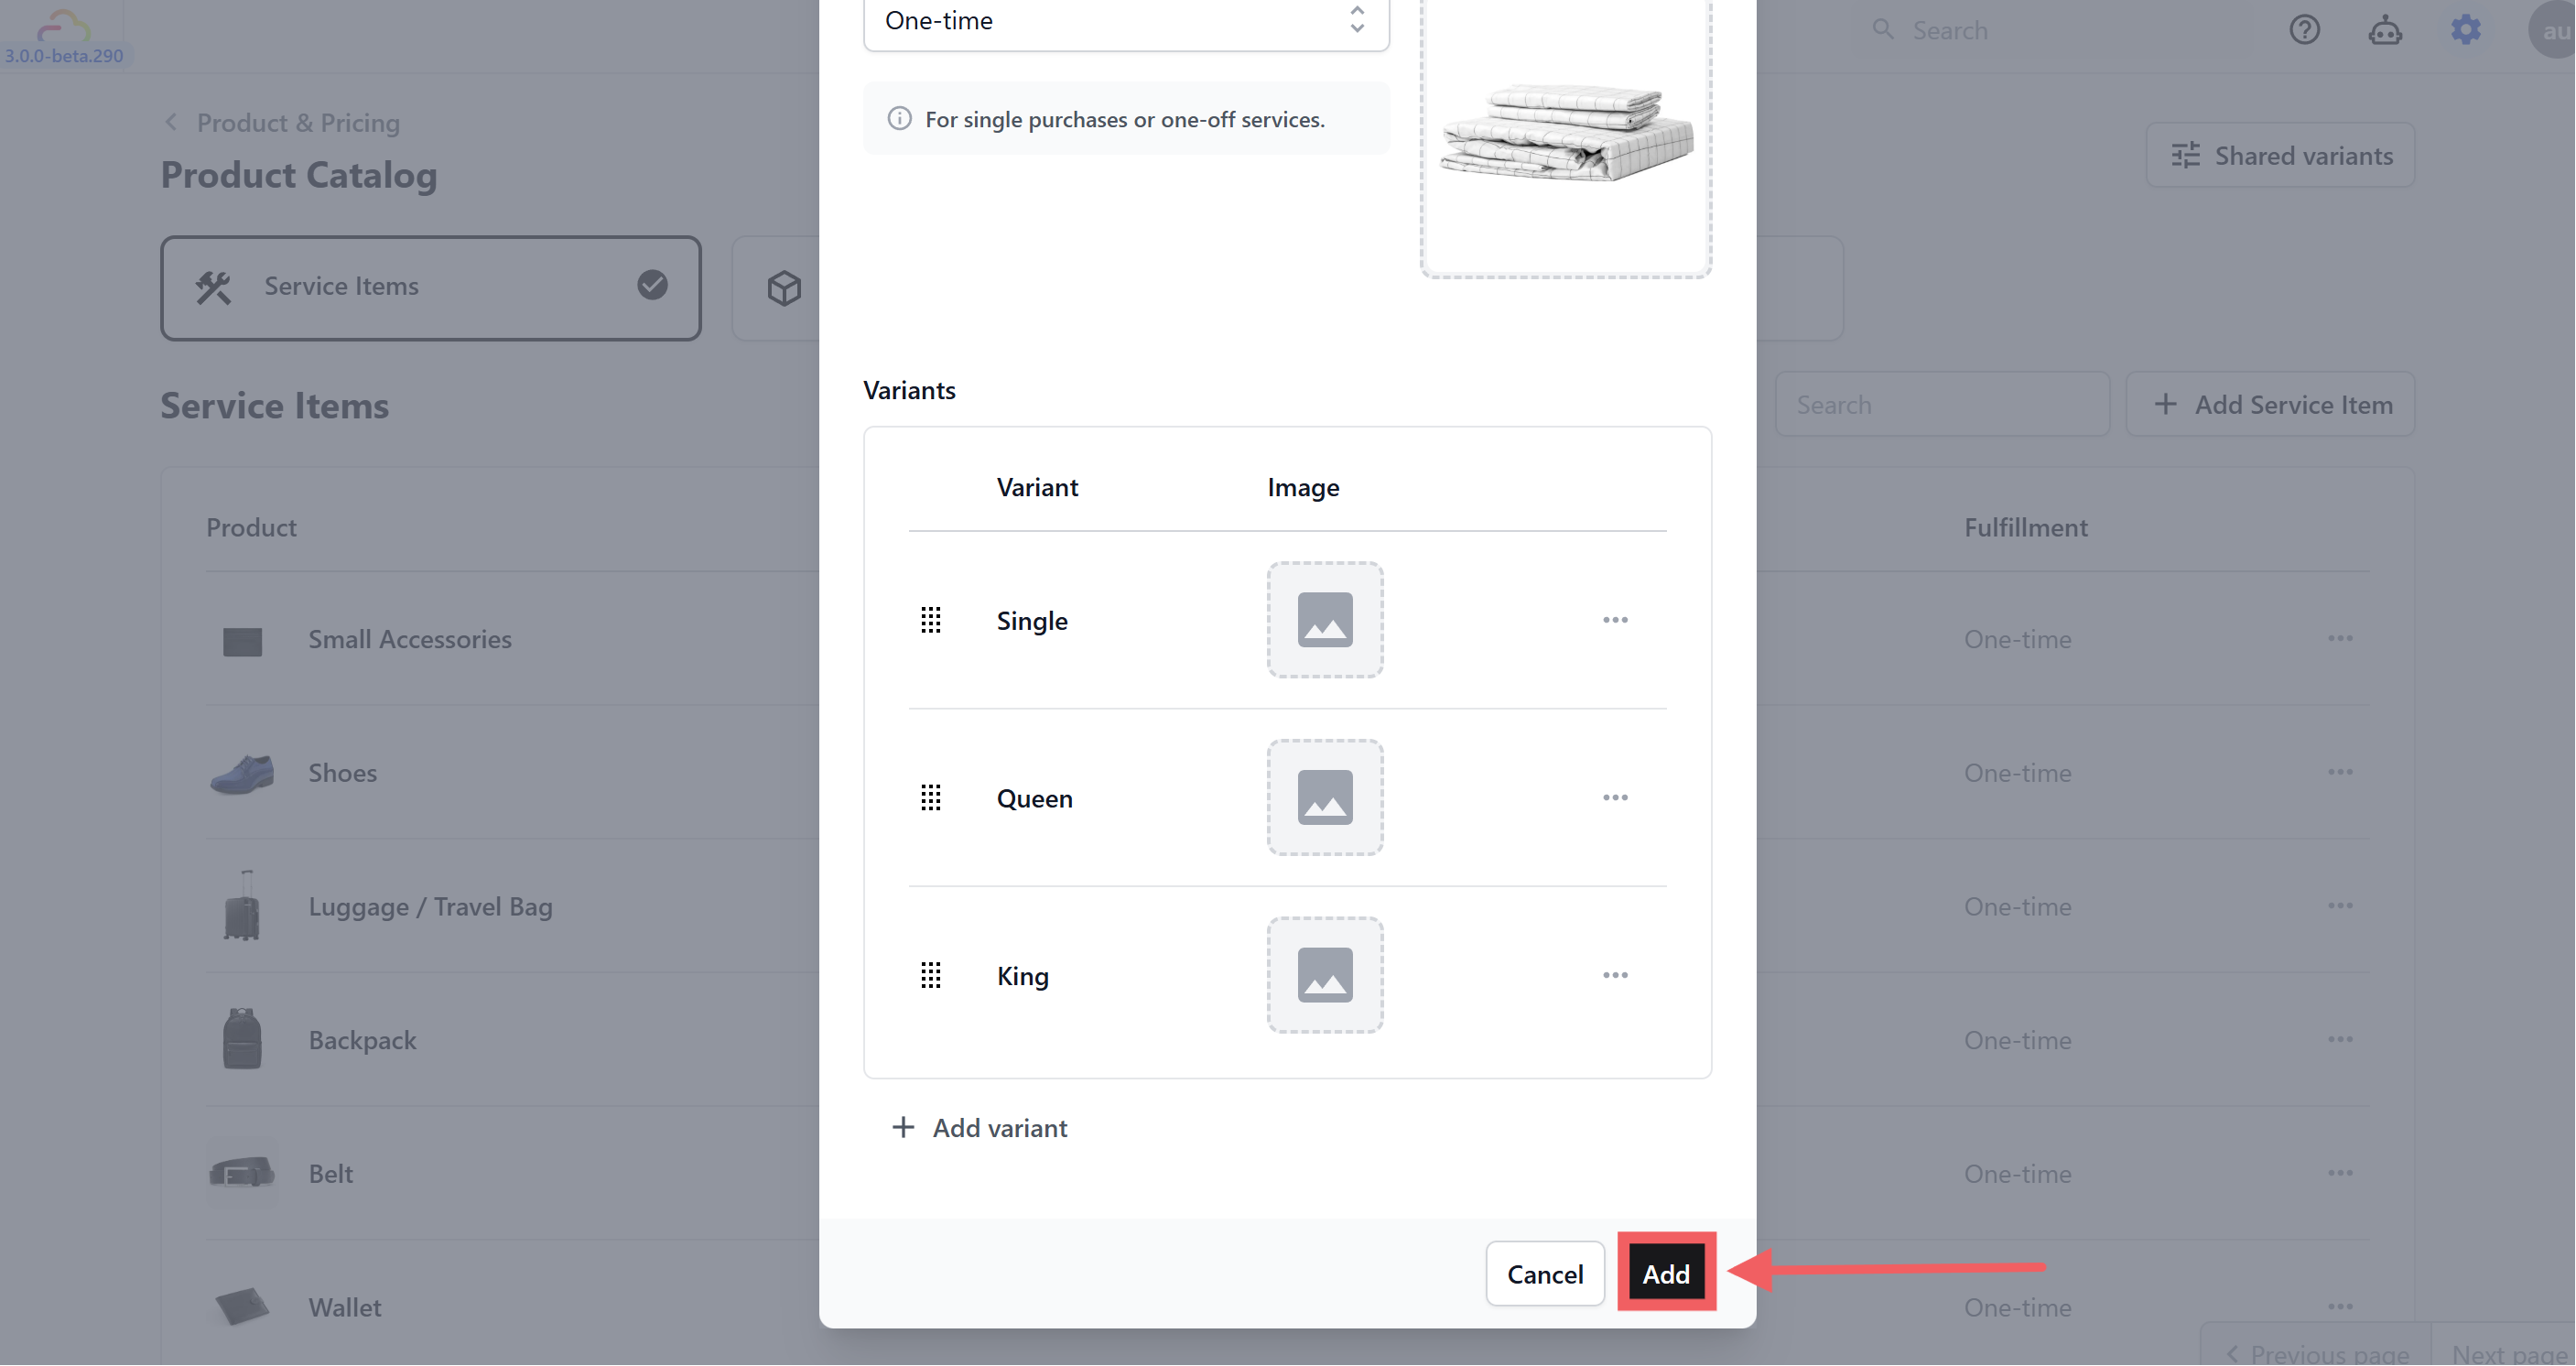Click the drag handle for Single variant
Viewport: 2576px width, 1366px height.
coord(930,620)
